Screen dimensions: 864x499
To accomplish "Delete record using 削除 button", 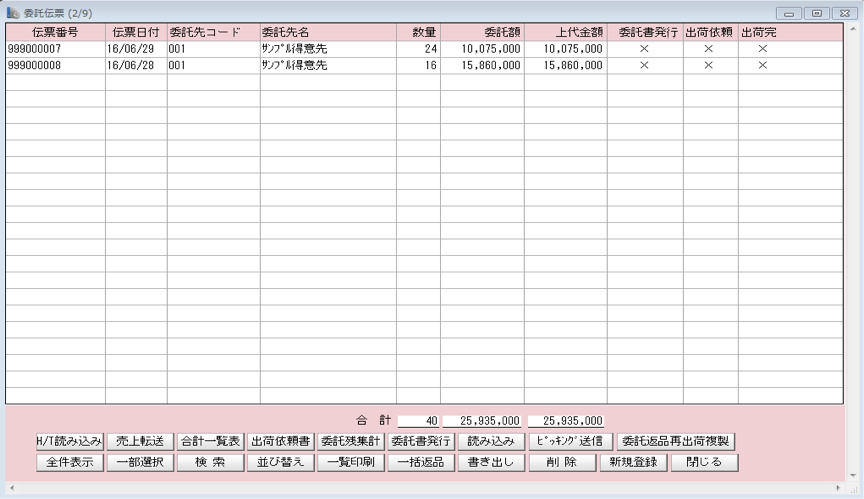I will point(561,463).
